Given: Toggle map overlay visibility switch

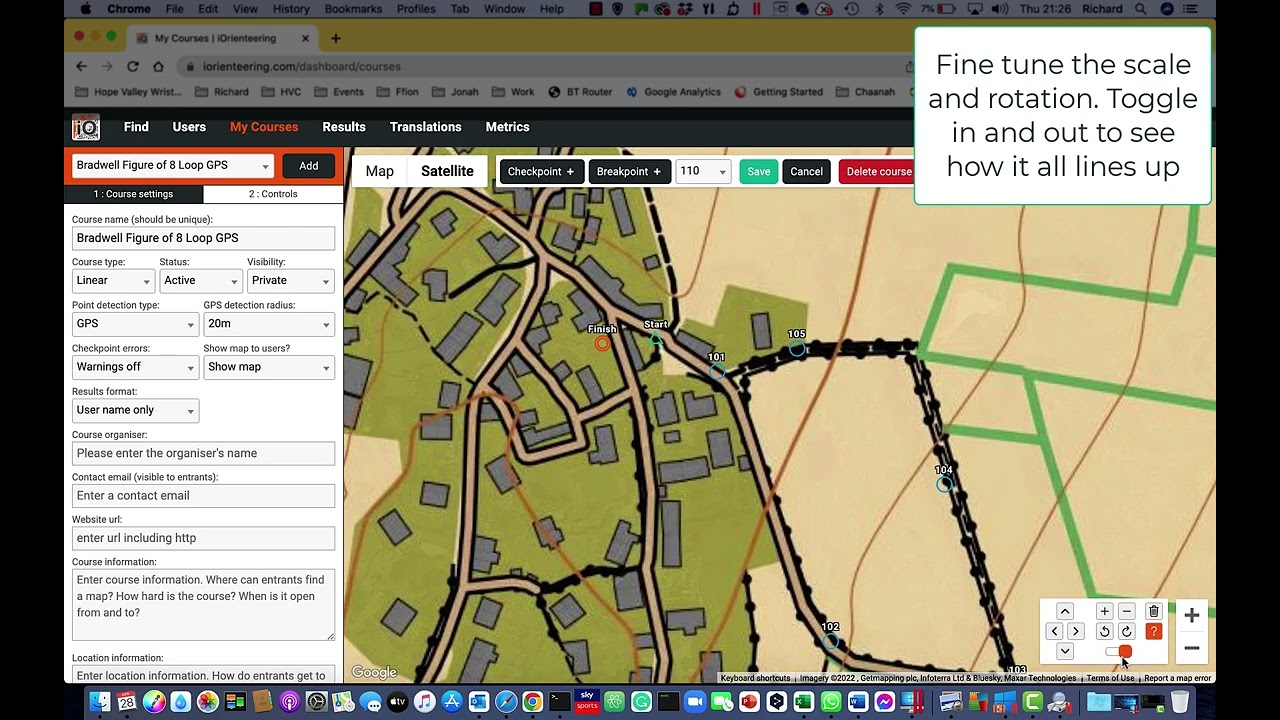Looking at the screenshot, I should 1119,652.
